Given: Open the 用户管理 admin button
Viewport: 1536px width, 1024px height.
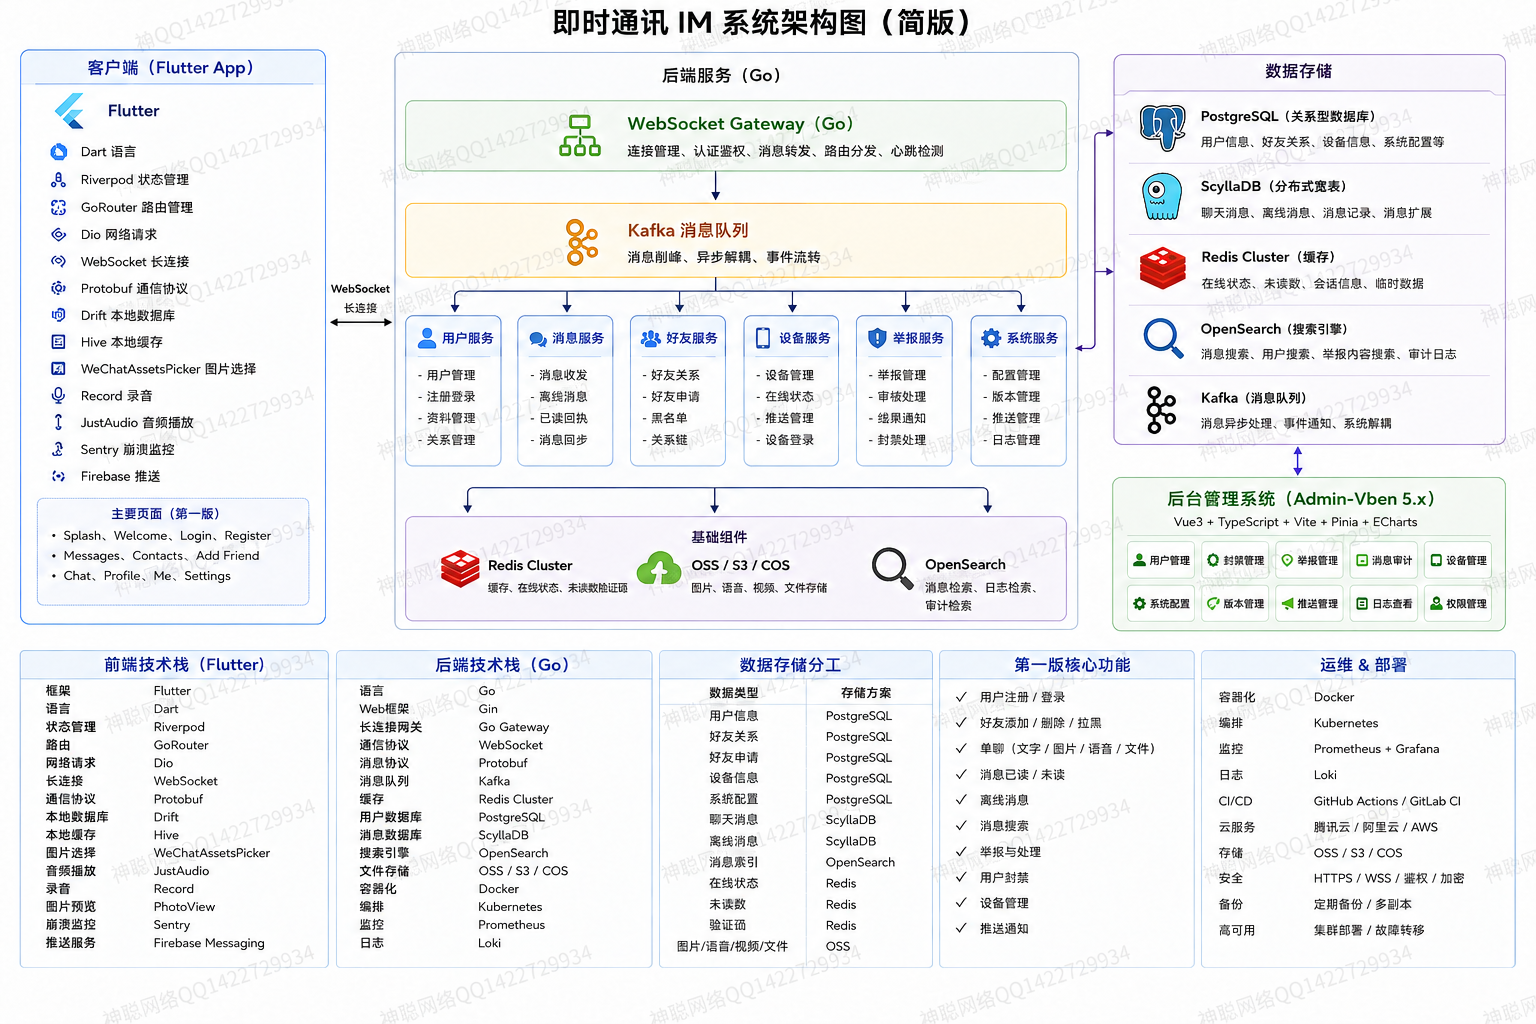Looking at the screenshot, I should 1161,561.
